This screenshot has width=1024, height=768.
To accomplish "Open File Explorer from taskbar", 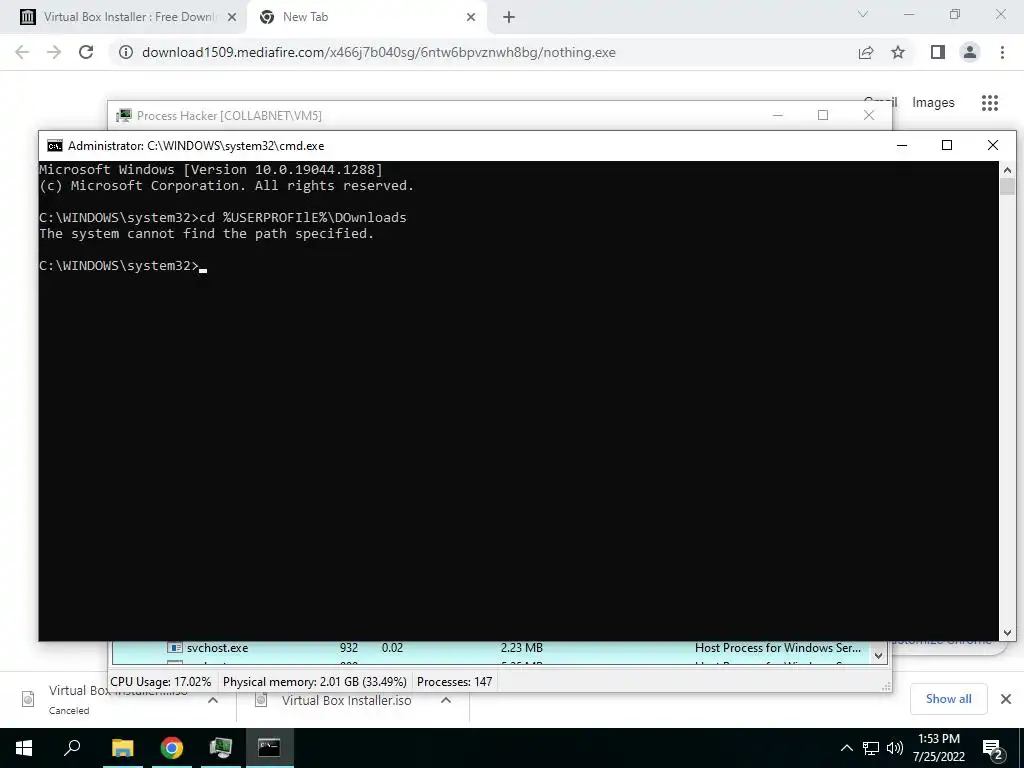I will tap(122, 748).
